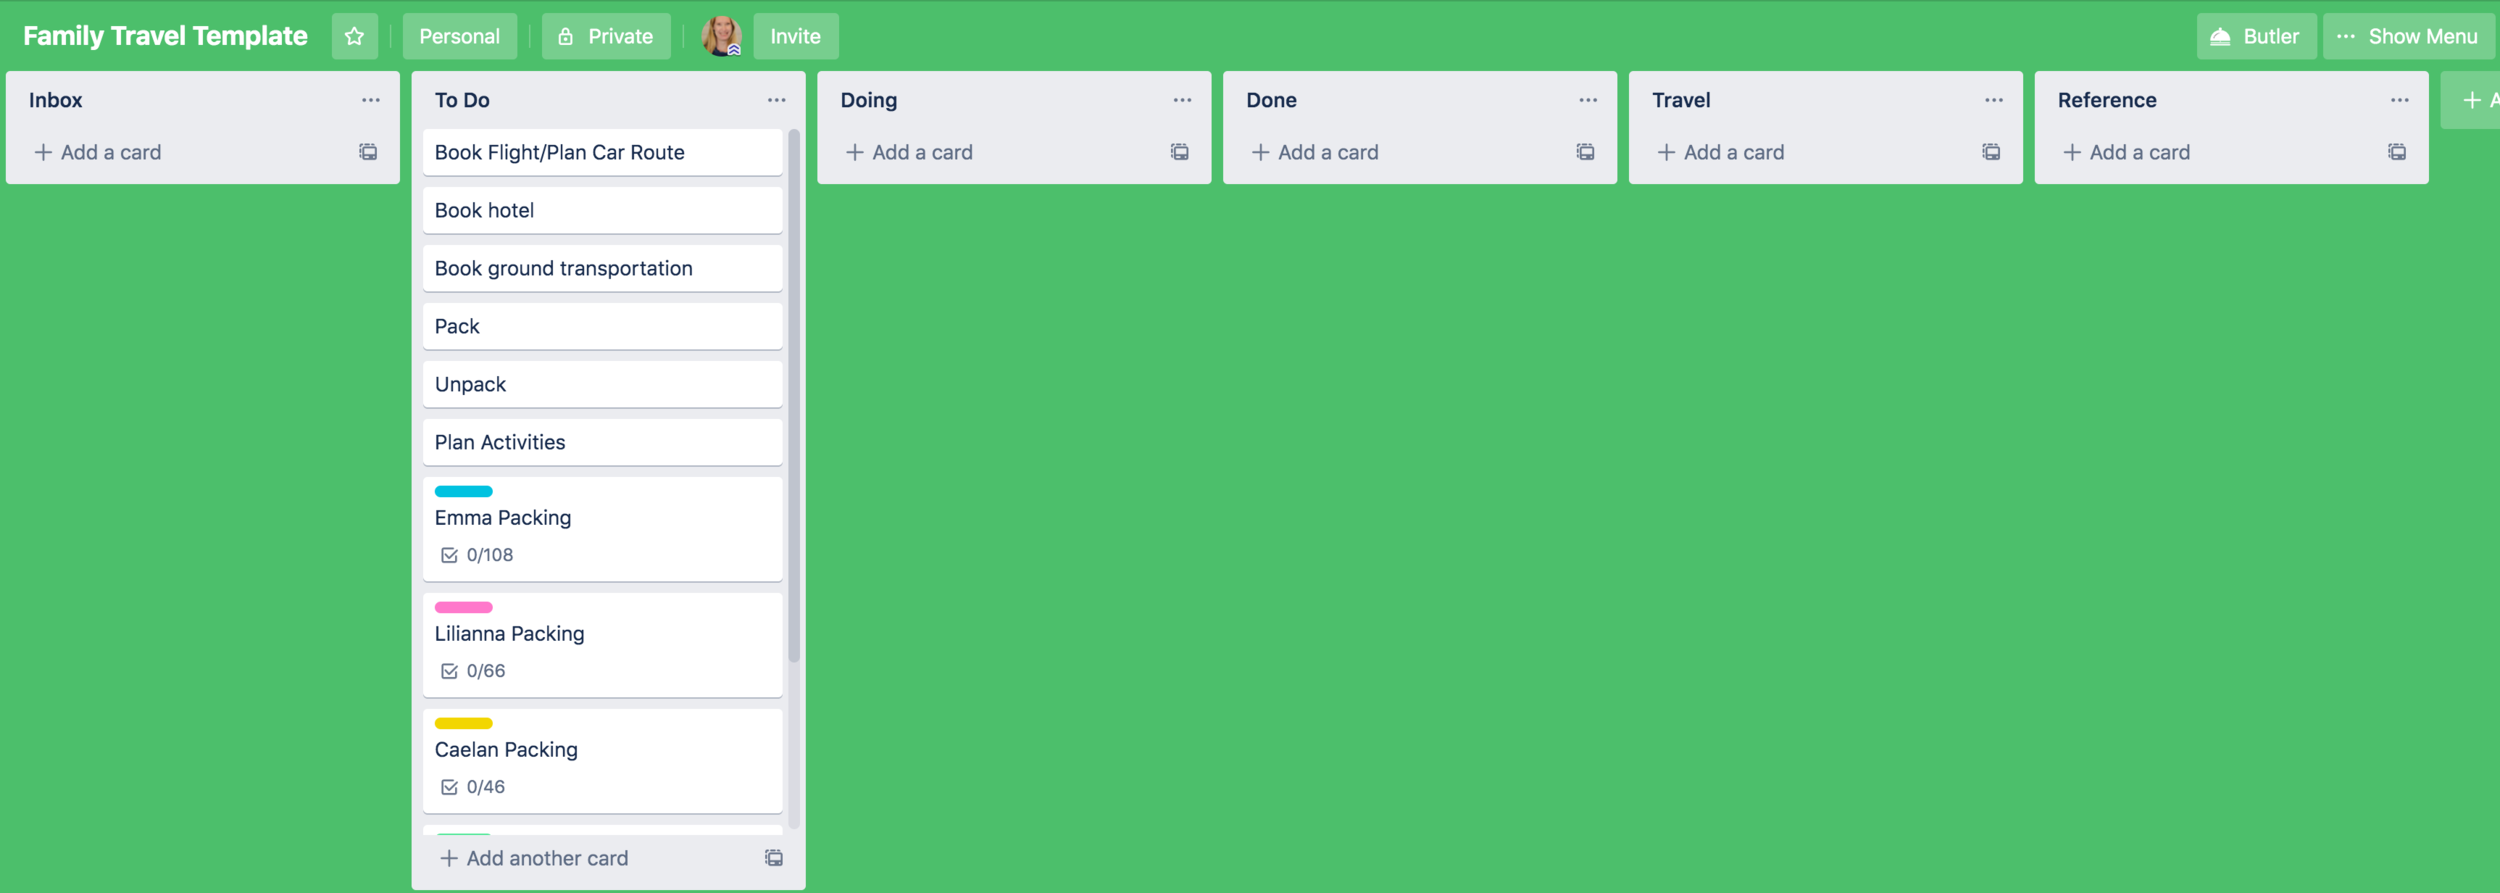Open Inbox list actions menu

pos(371,100)
